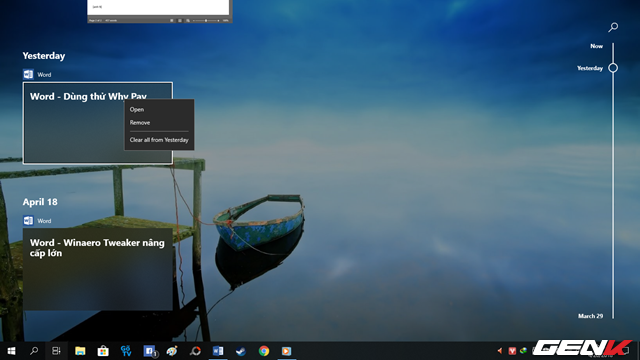Open File Explorer from taskbar
The height and width of the screenshot is (360, 640).
tap(80, 351)
